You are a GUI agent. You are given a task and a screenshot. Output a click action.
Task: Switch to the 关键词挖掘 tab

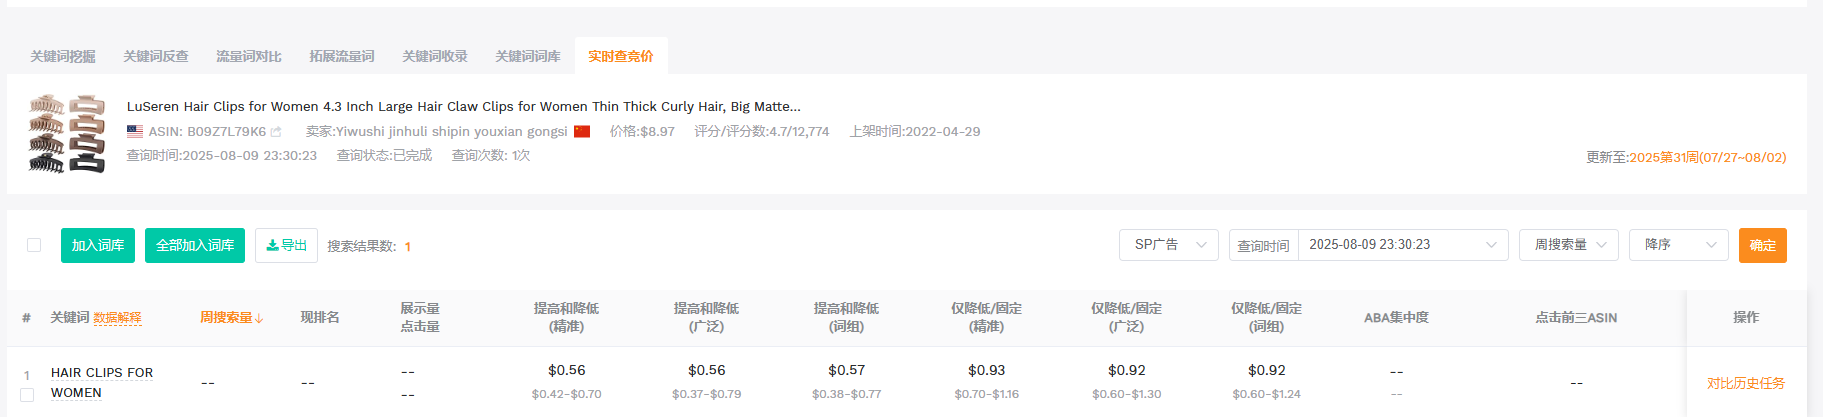coord(63,56)
